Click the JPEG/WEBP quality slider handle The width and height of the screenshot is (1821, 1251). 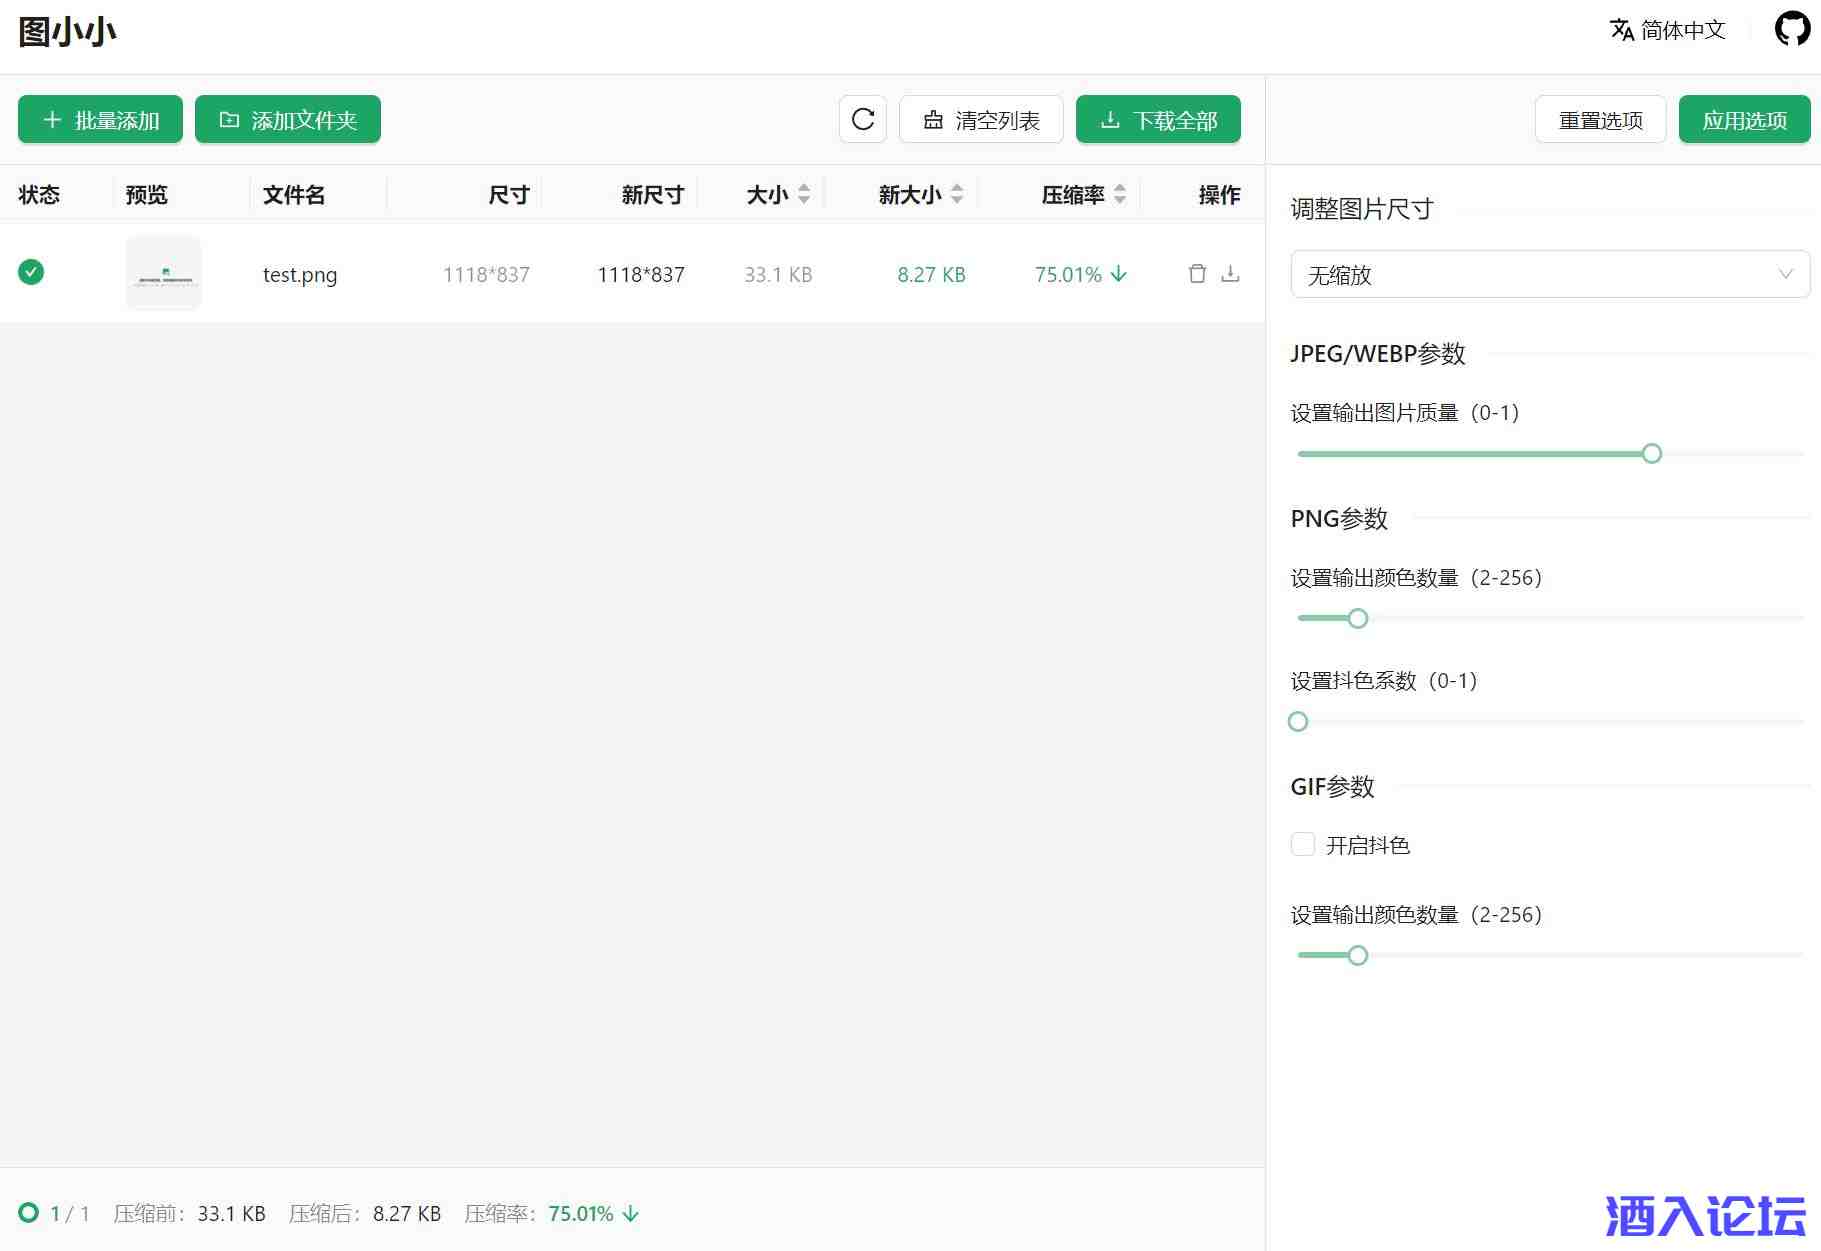tap(1652, 454)
